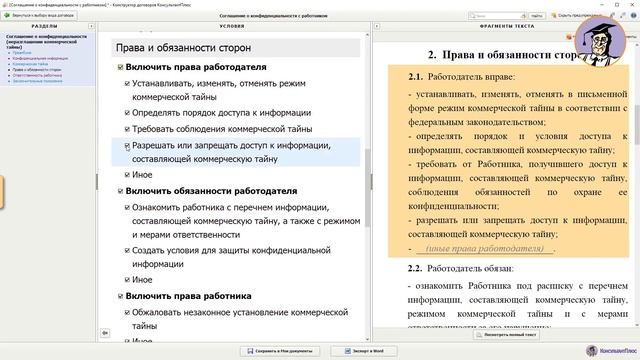Open section 'Права и обязанности сторон' in the Разделы list

[37, 70]
